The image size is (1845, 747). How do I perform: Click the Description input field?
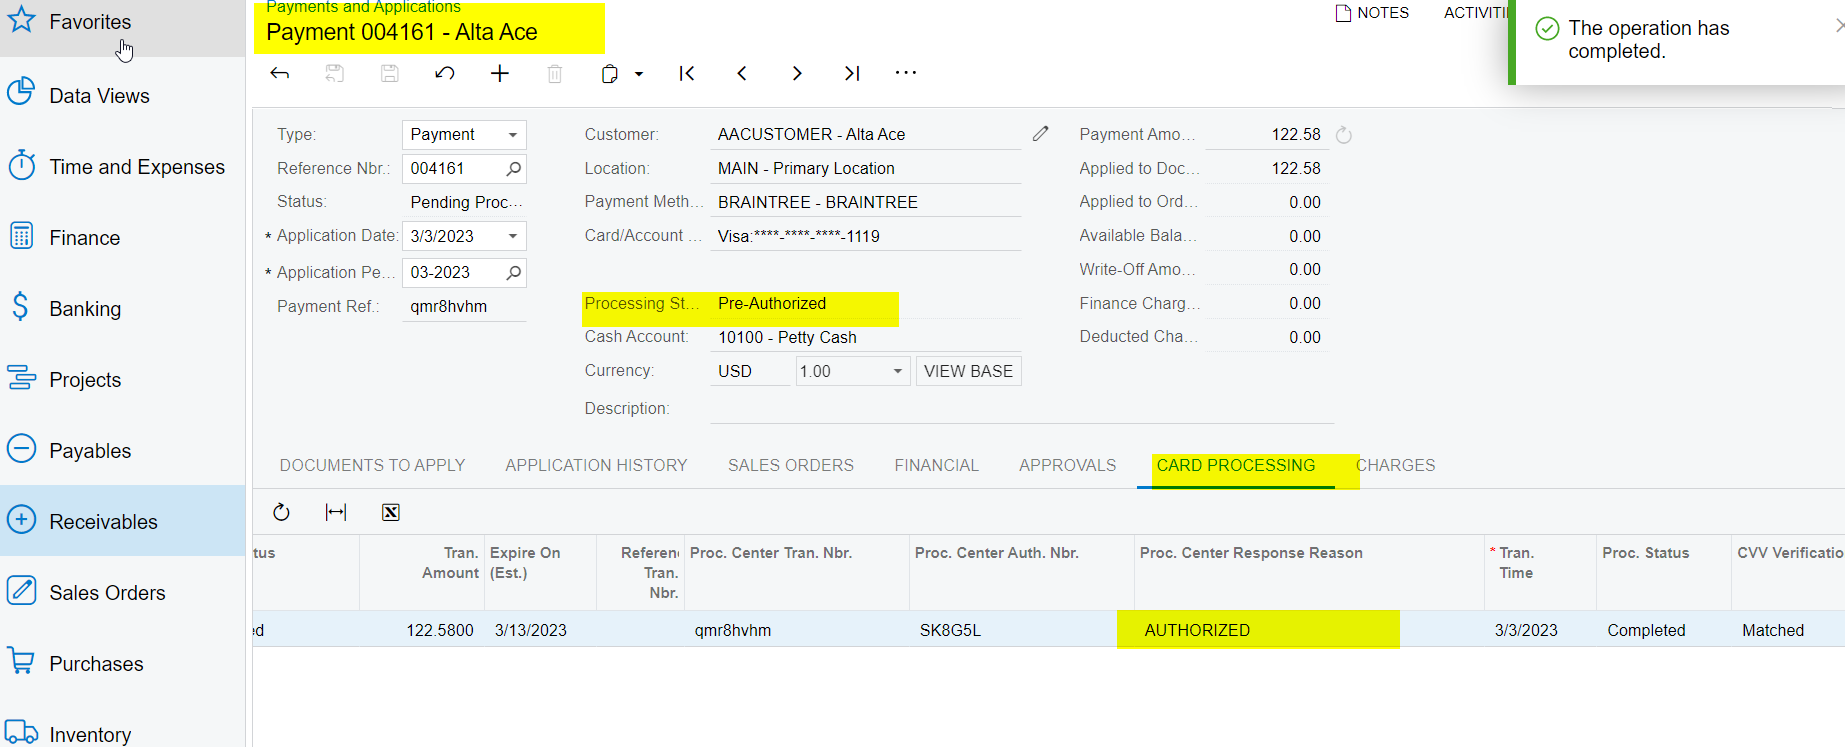1022,408
